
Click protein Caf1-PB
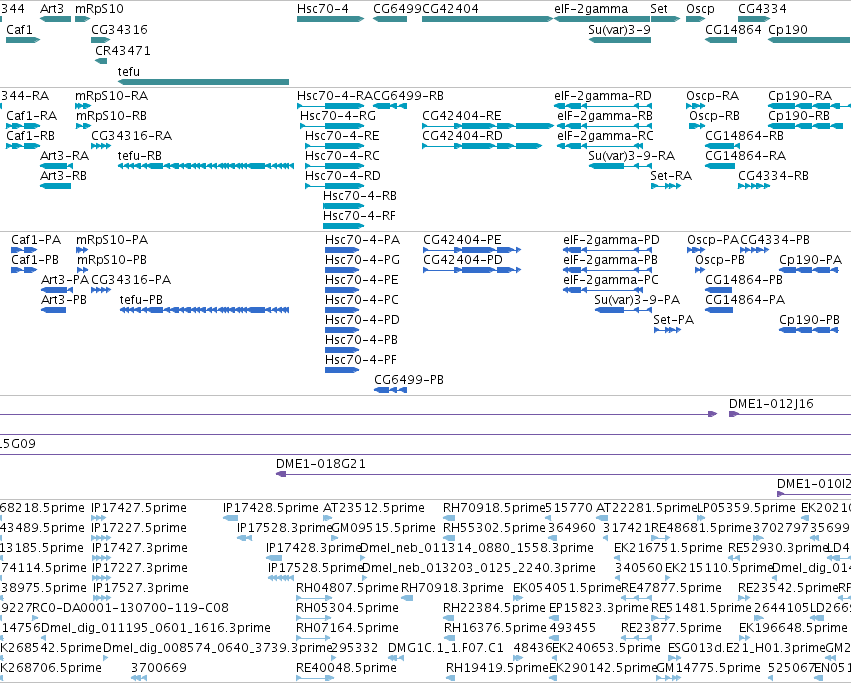pos(24,270)
